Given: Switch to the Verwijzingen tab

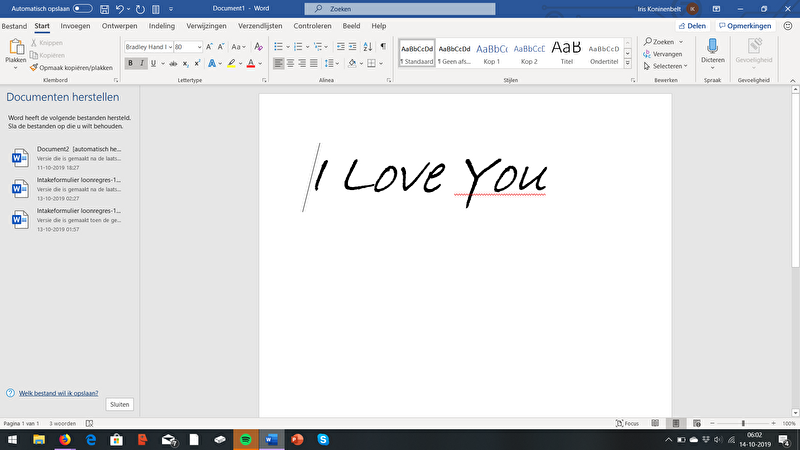Looking at the screenshot, I should (x=206, y=24).
